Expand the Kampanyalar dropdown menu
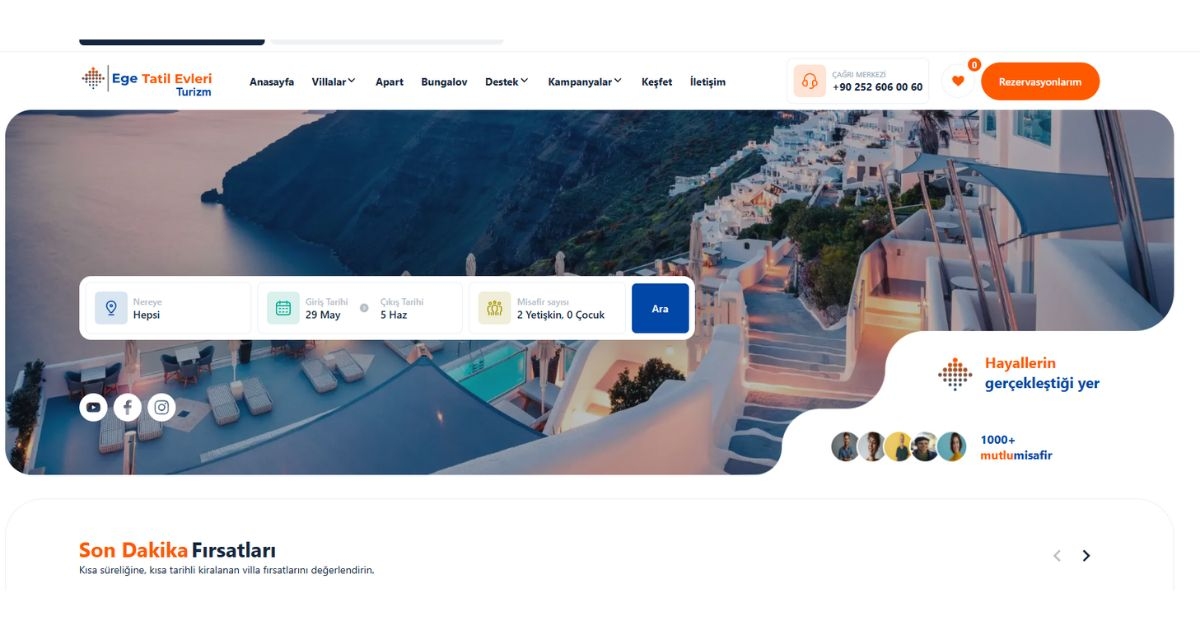 click(x=584, y=82)
